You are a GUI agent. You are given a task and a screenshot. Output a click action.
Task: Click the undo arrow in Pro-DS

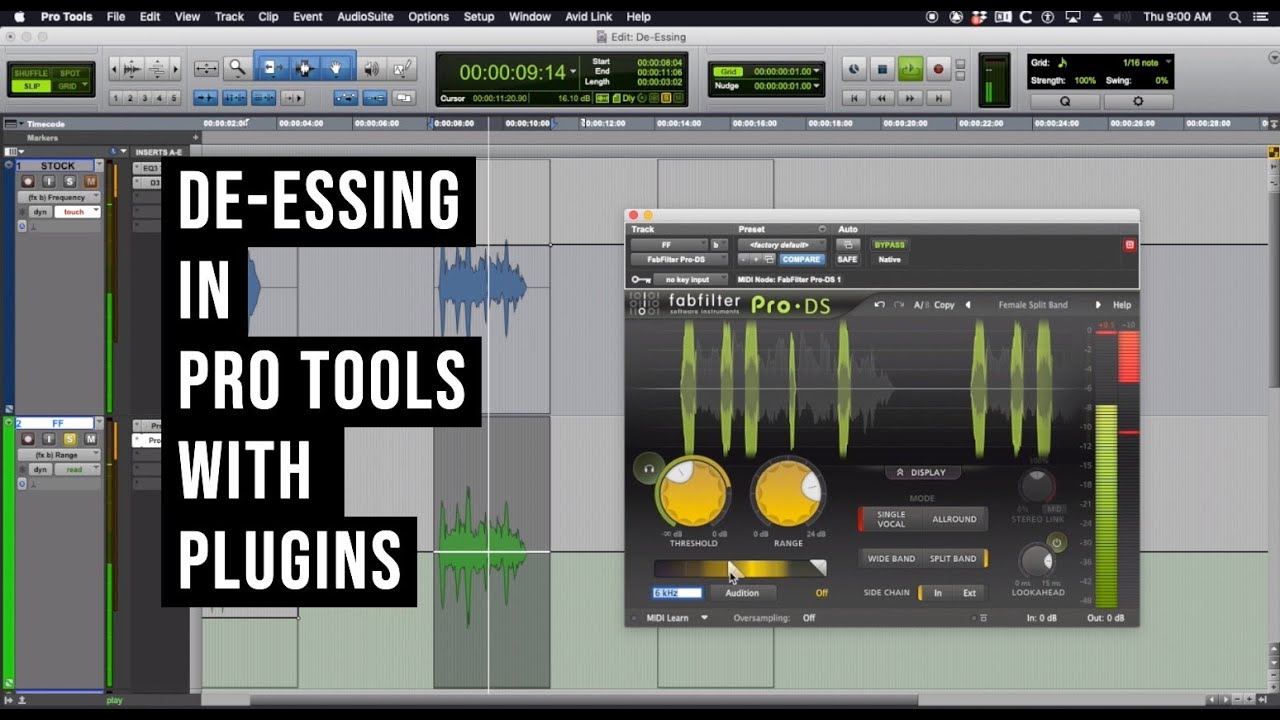coord(879,305)
